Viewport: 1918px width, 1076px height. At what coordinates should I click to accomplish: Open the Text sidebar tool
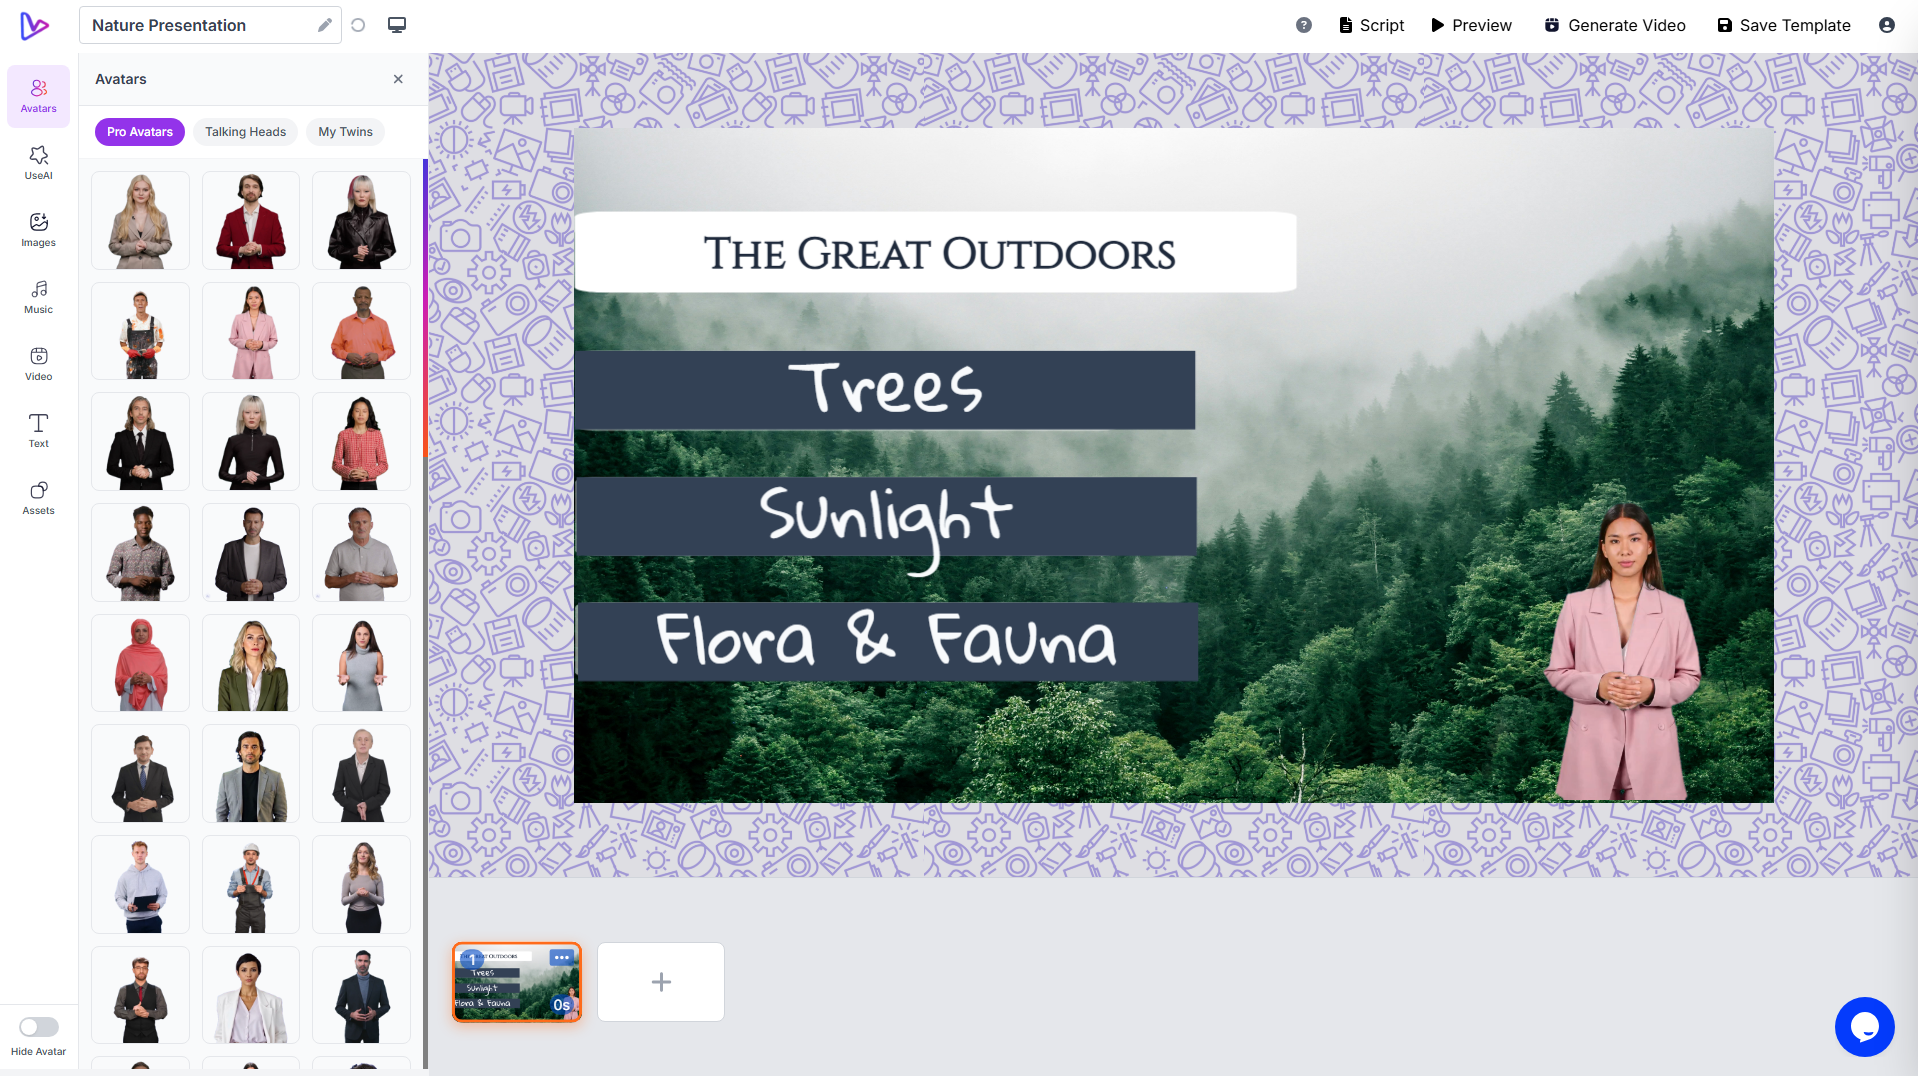click(38, 431)
